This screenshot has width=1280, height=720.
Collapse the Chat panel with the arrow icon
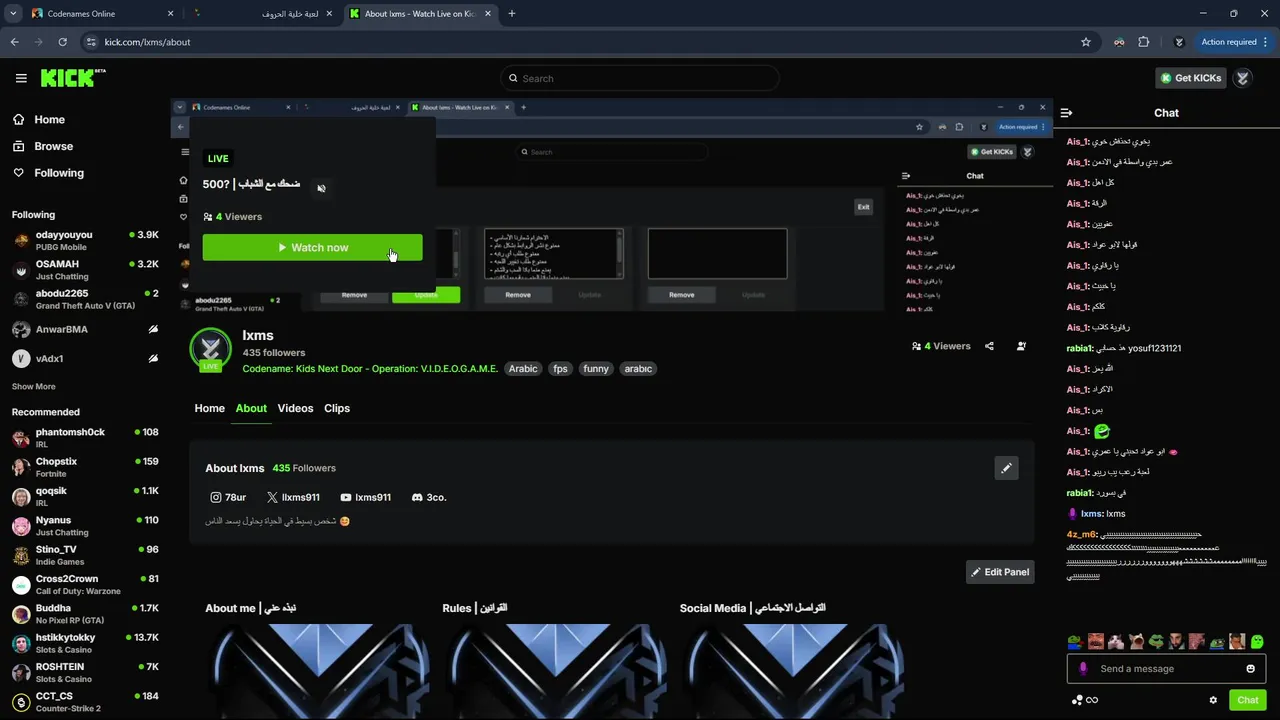1066,113
